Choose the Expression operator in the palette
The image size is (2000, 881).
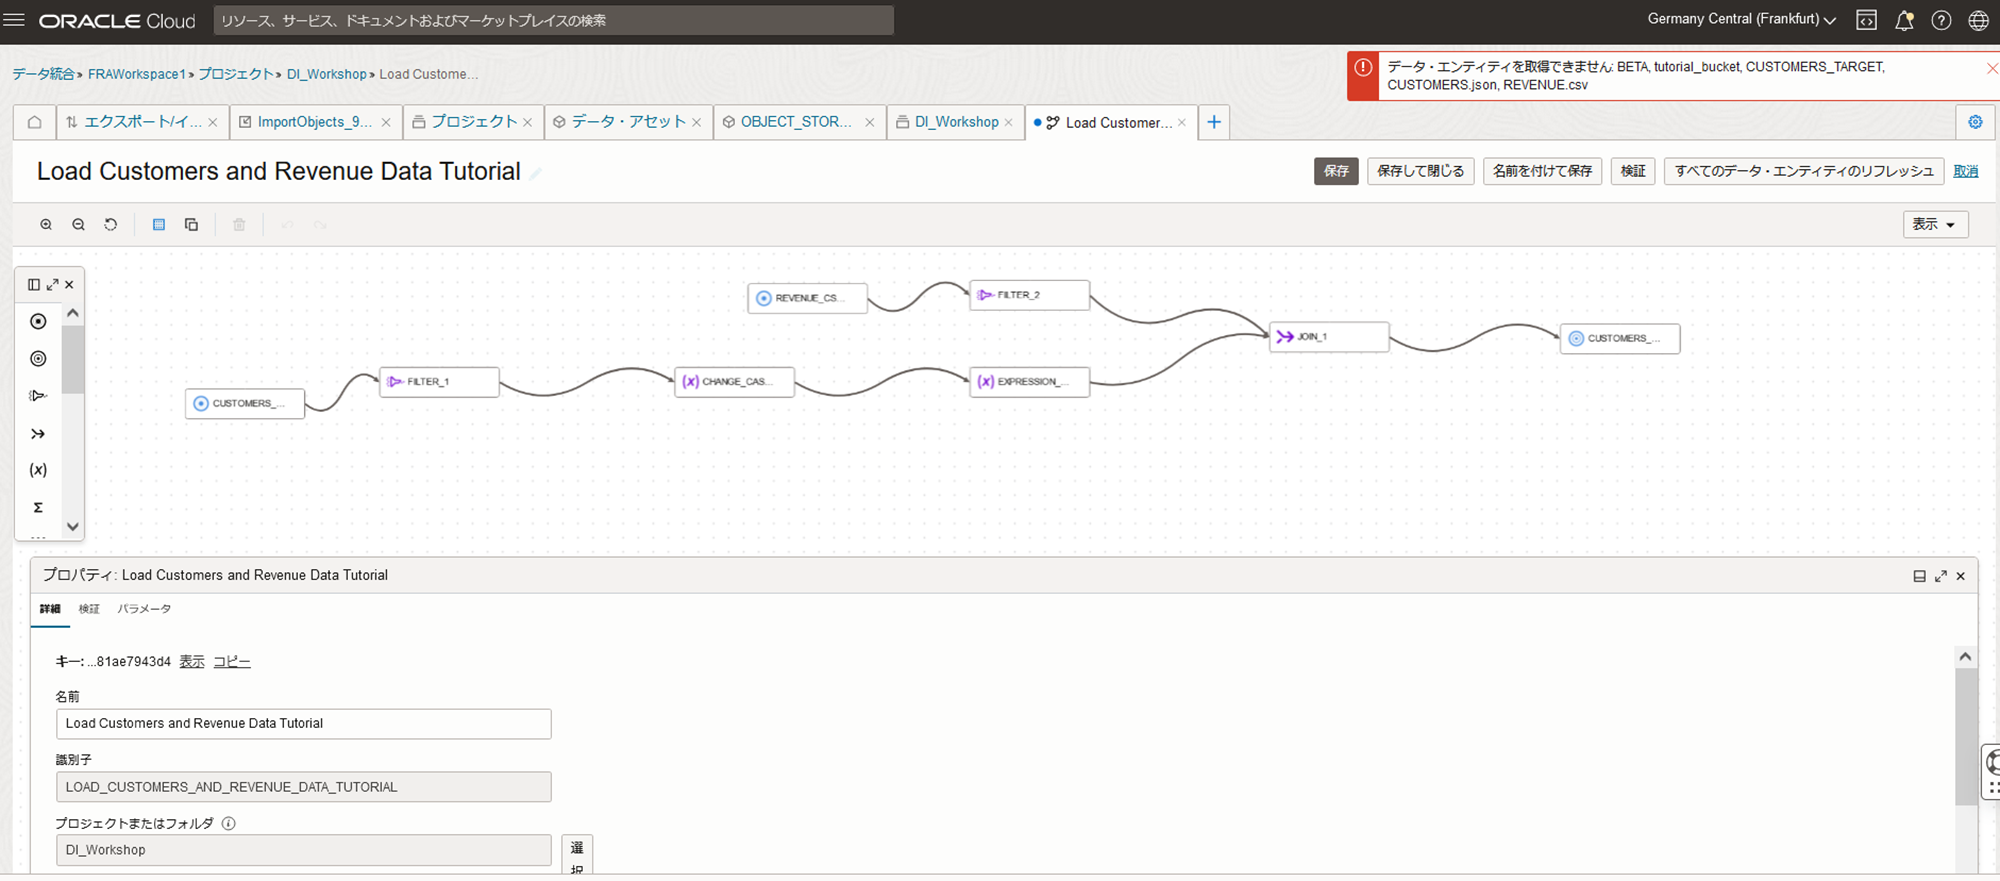38,470
